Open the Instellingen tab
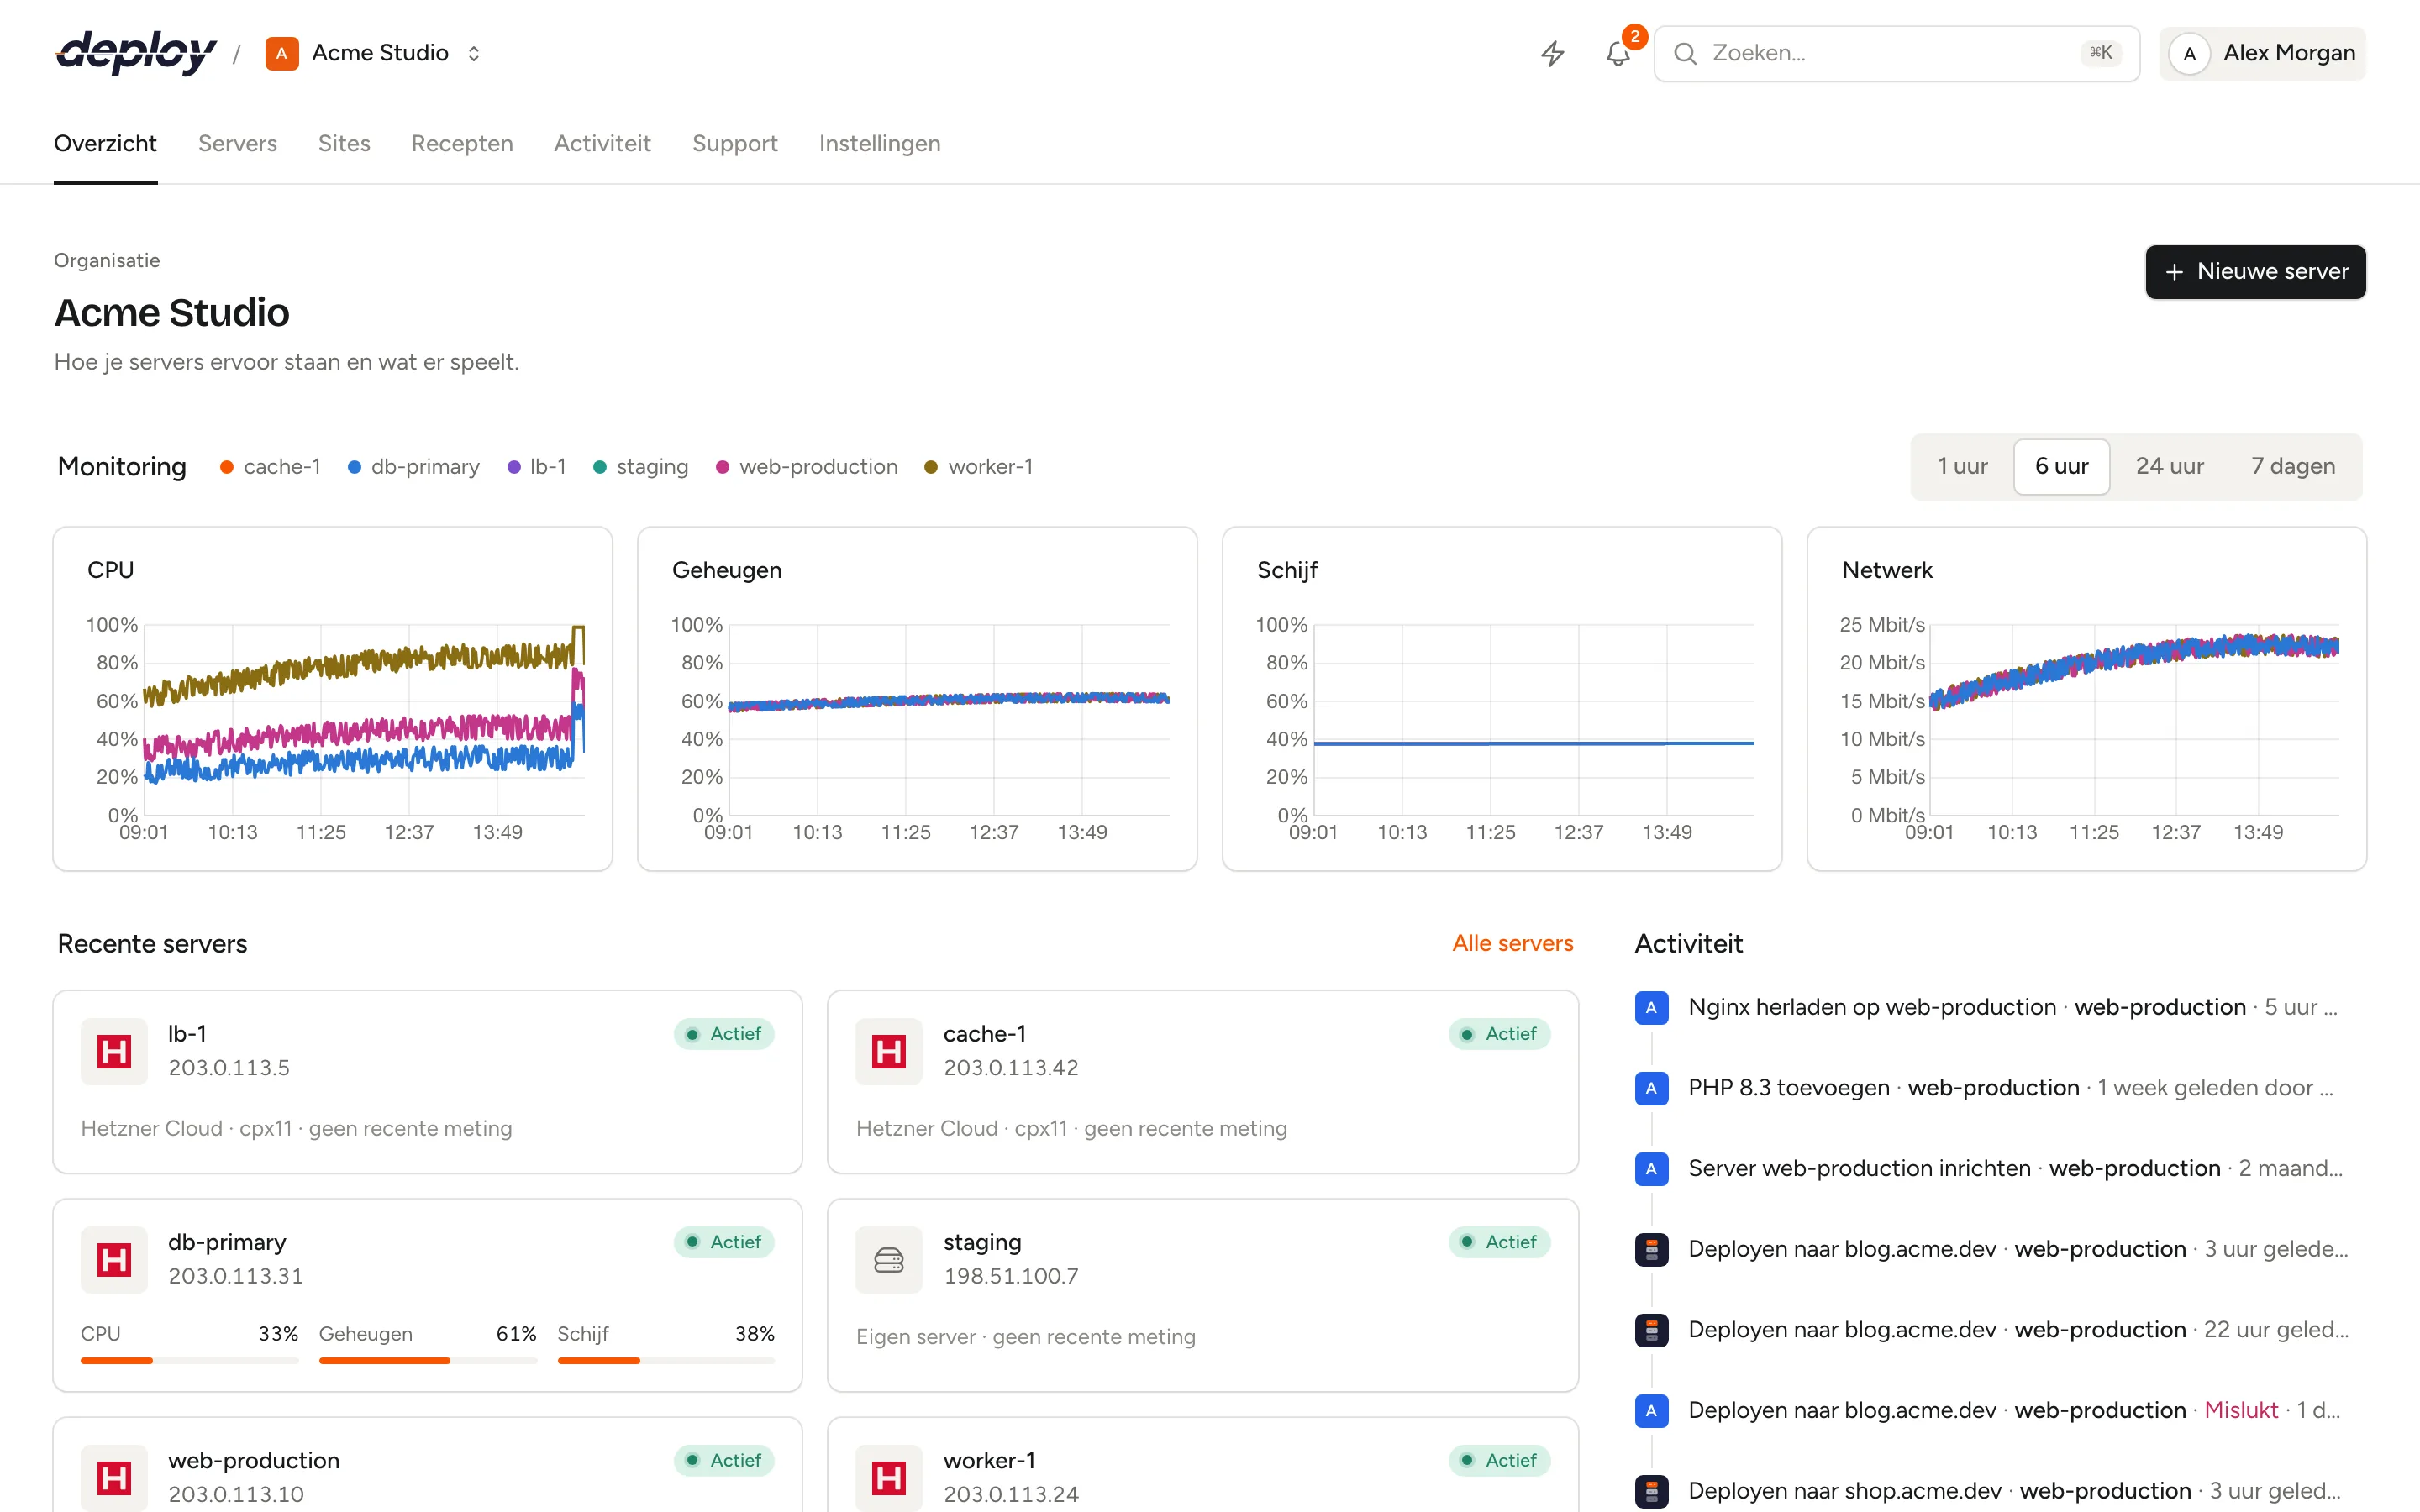Viewport: 2420px width, 1512px height. [879, 143]
